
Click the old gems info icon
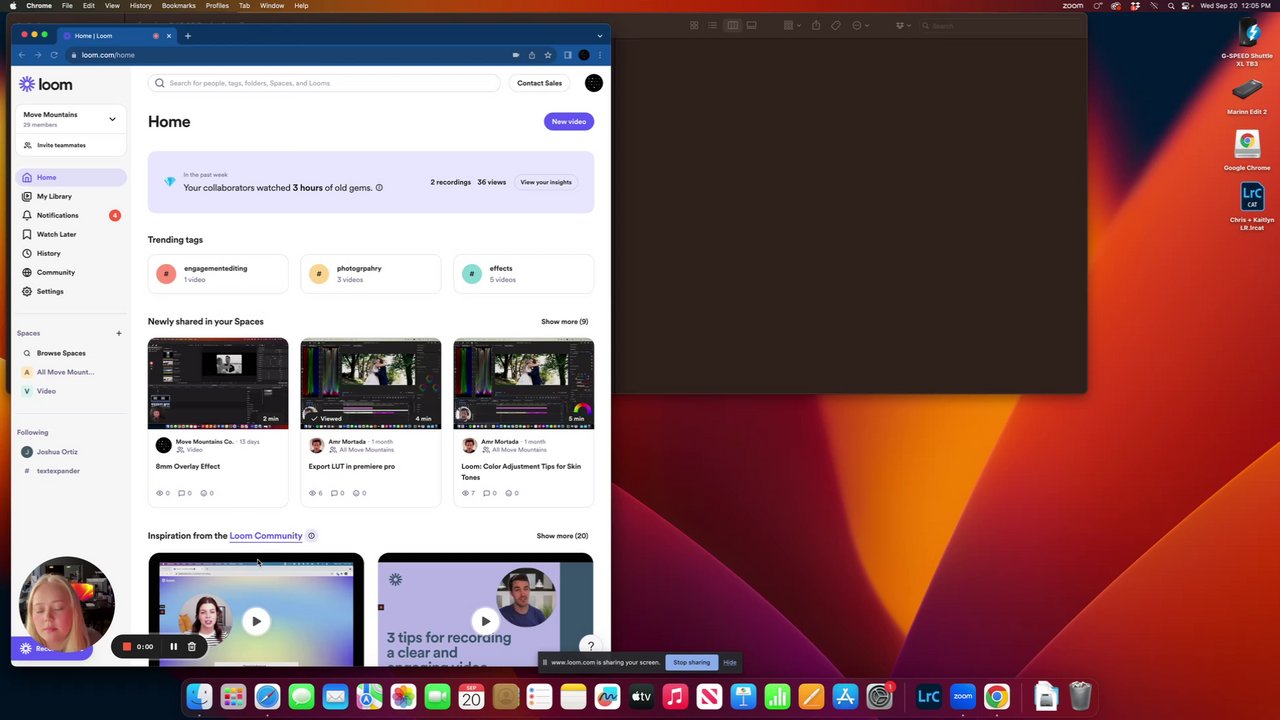(x=379, y=187)
